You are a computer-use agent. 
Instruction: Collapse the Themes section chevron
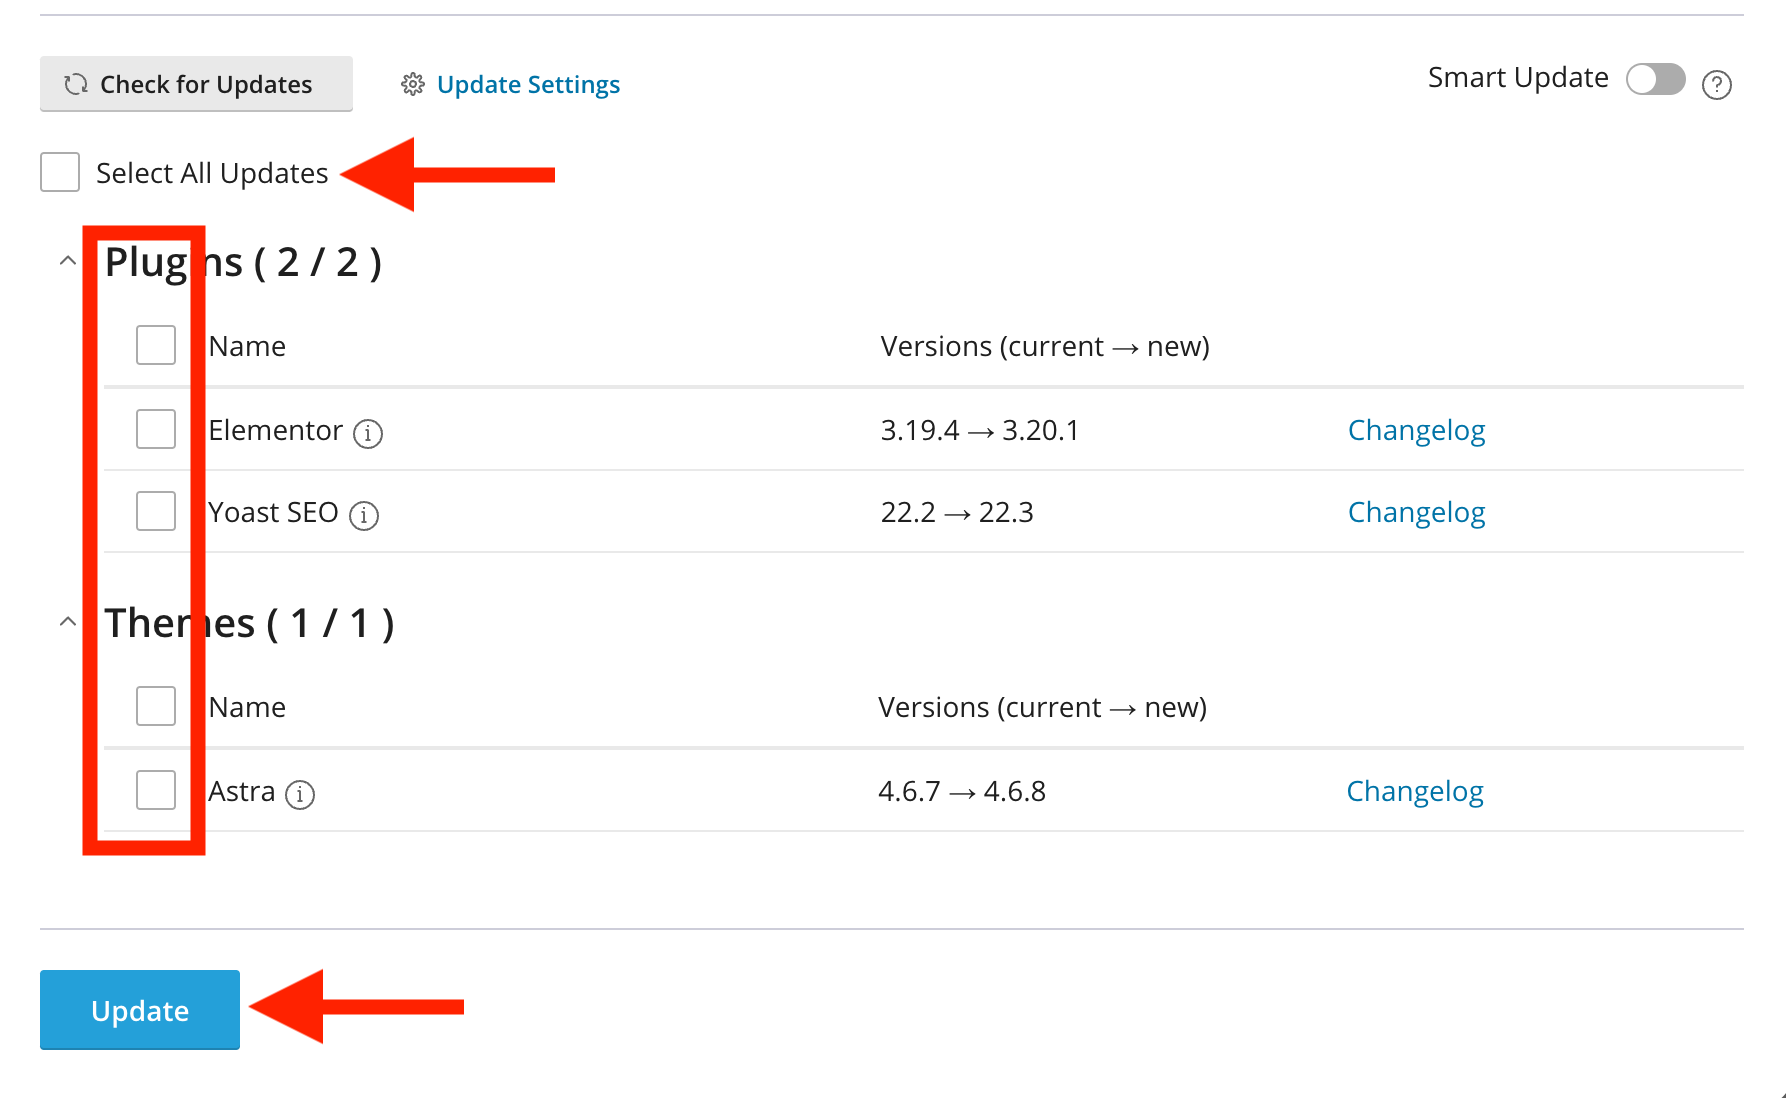tap(68, 622)
